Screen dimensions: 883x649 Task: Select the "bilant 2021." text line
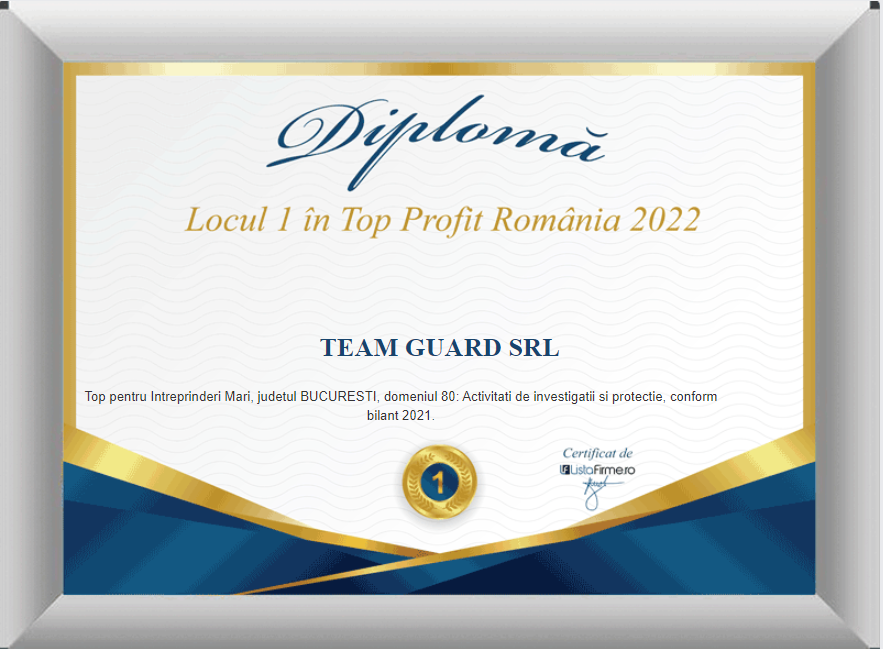[401, 415]
